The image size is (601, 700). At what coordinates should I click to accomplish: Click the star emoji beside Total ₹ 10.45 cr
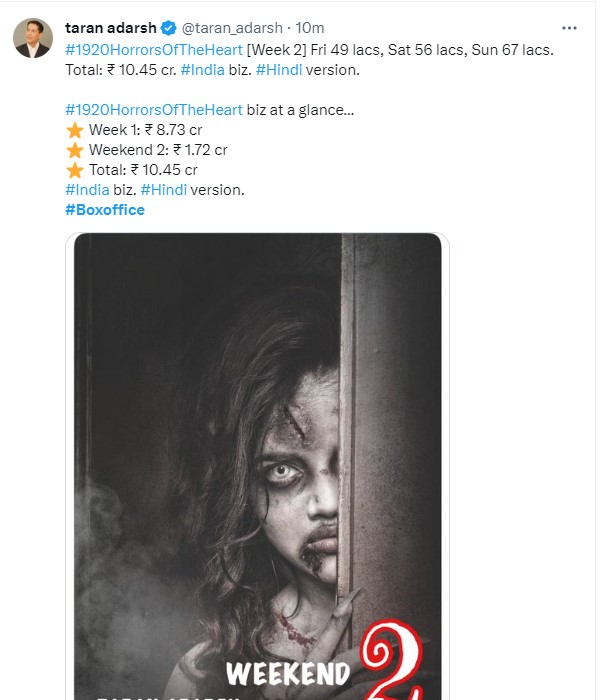[x=75, y=170]
